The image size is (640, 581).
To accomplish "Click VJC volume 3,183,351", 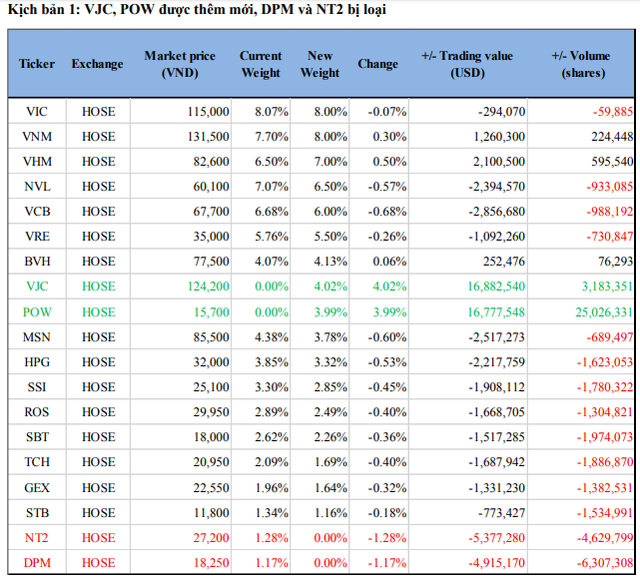I will (607, 286).
